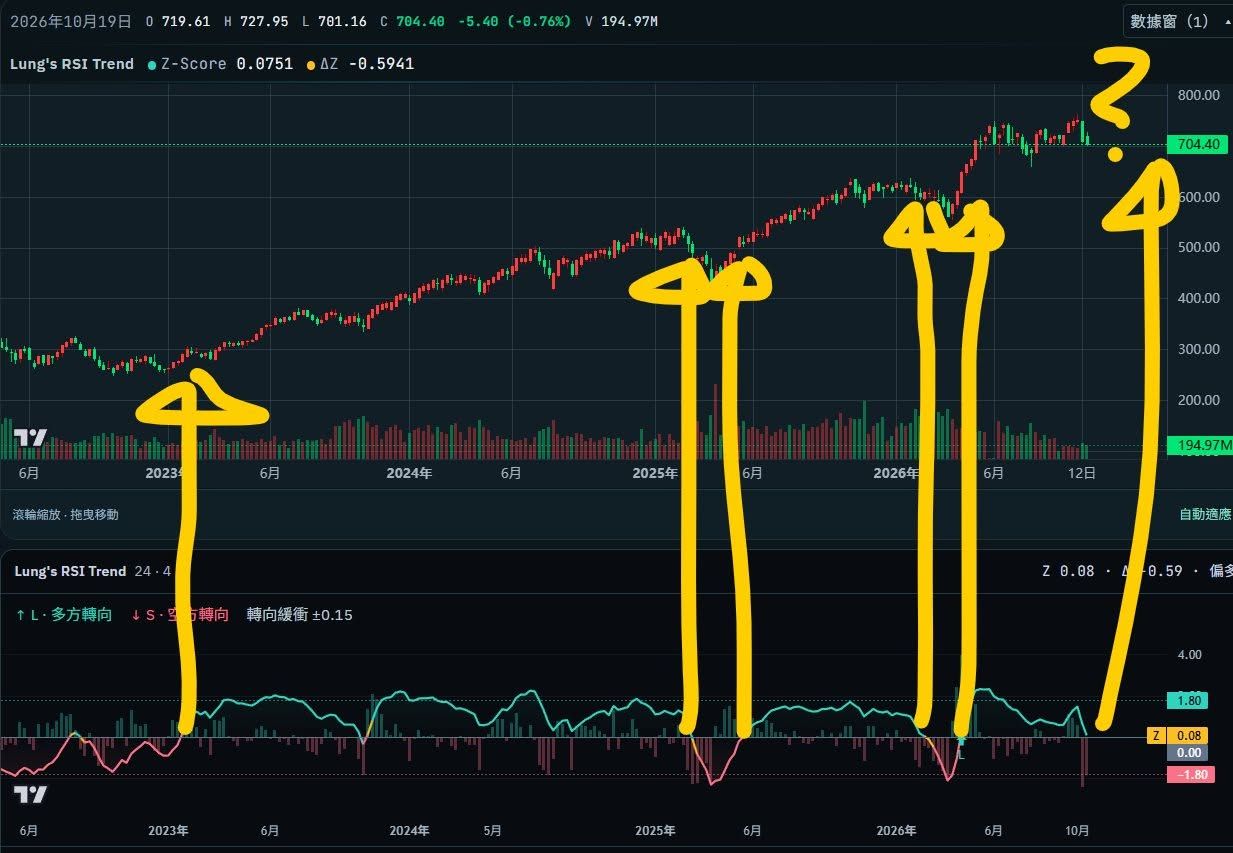Click the 自動適應 button

(x=1206, y=514)
